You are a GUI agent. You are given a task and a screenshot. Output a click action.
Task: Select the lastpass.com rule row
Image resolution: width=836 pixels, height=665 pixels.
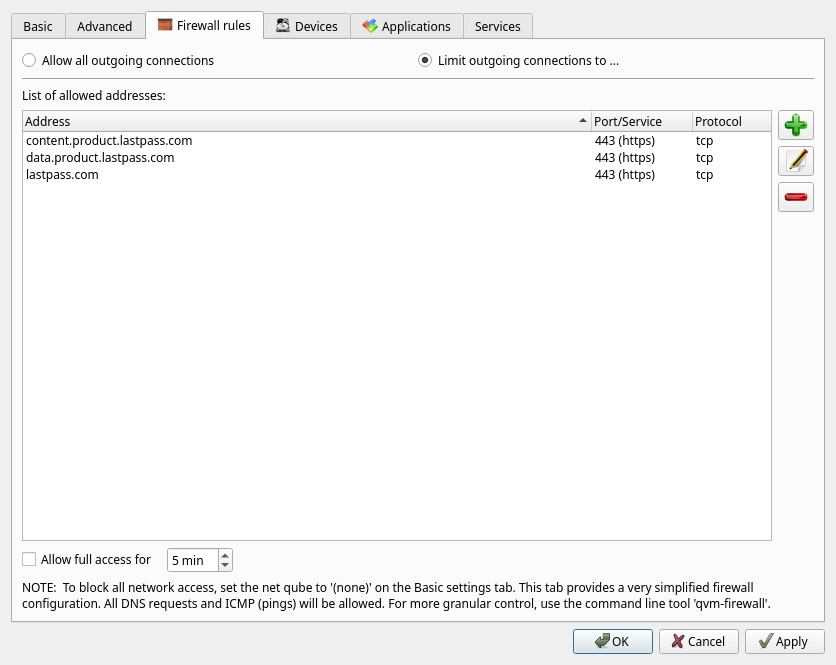coord(397,175)
